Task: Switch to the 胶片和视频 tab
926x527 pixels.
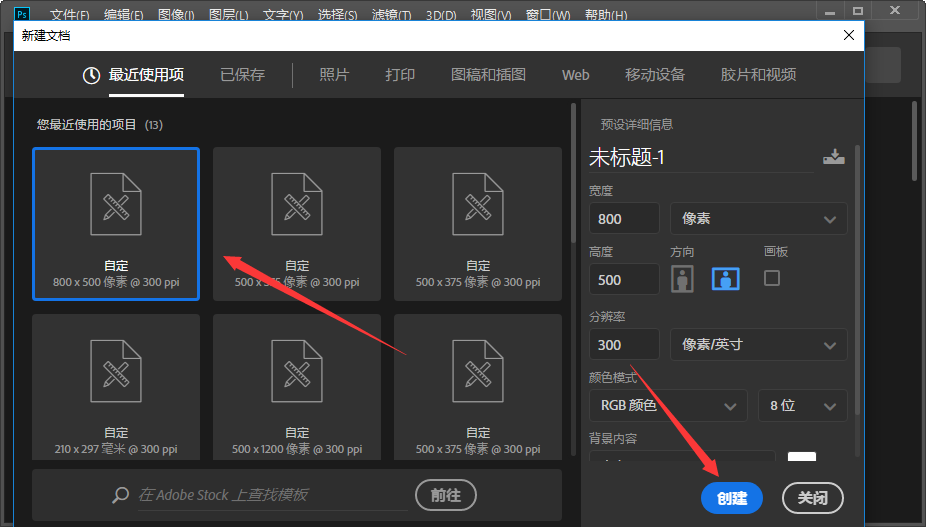Action: point(758,75)
